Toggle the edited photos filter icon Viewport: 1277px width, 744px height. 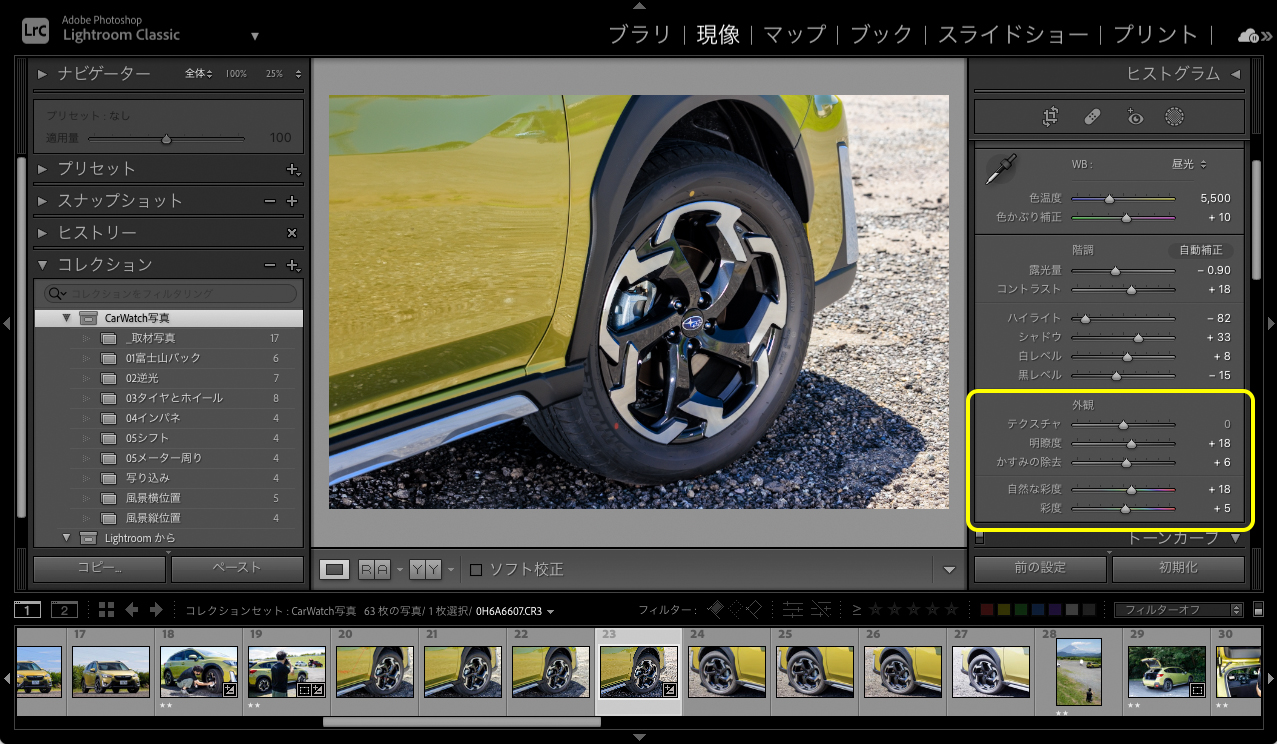(793, 609)
